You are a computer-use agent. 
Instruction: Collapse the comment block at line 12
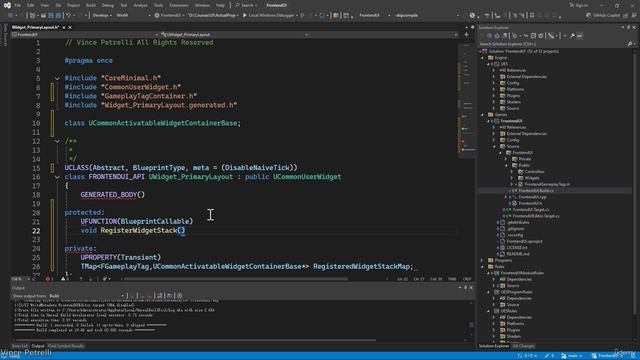(x=57, y=141)
